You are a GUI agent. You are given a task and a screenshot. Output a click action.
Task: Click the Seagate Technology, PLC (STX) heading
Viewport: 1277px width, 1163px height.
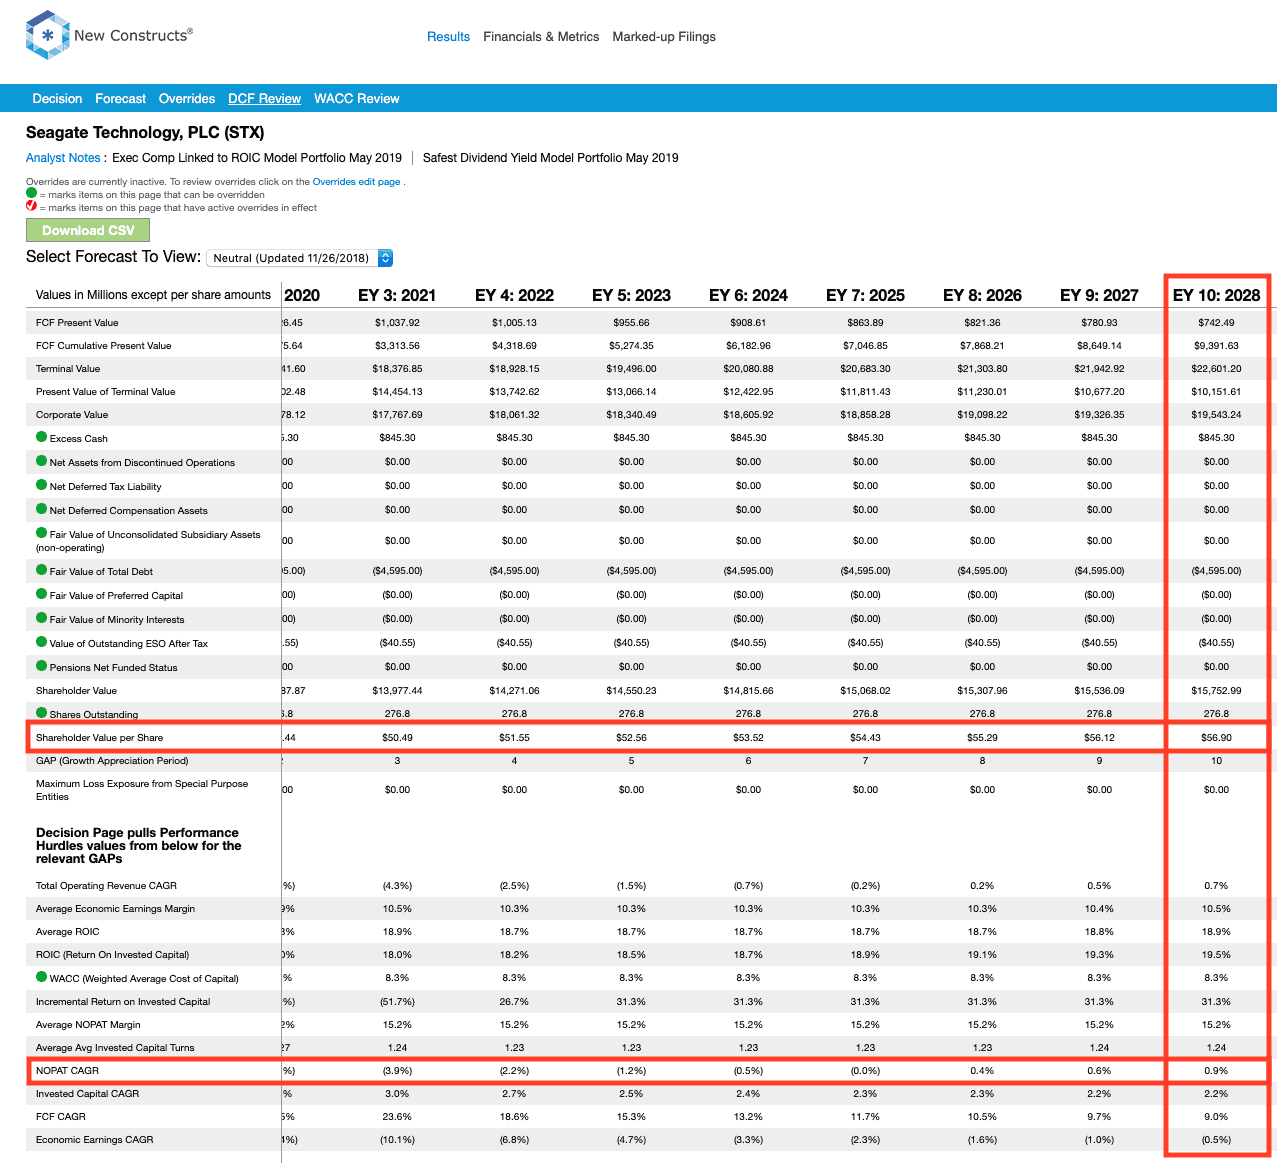click(x=145, y=132)
